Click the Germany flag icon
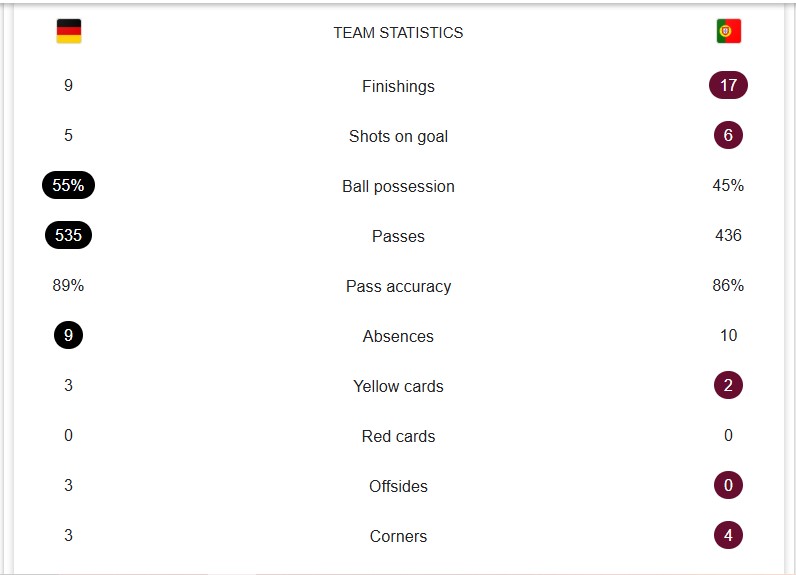This screenshot has width=796, height=575. [x=69, y=31]
